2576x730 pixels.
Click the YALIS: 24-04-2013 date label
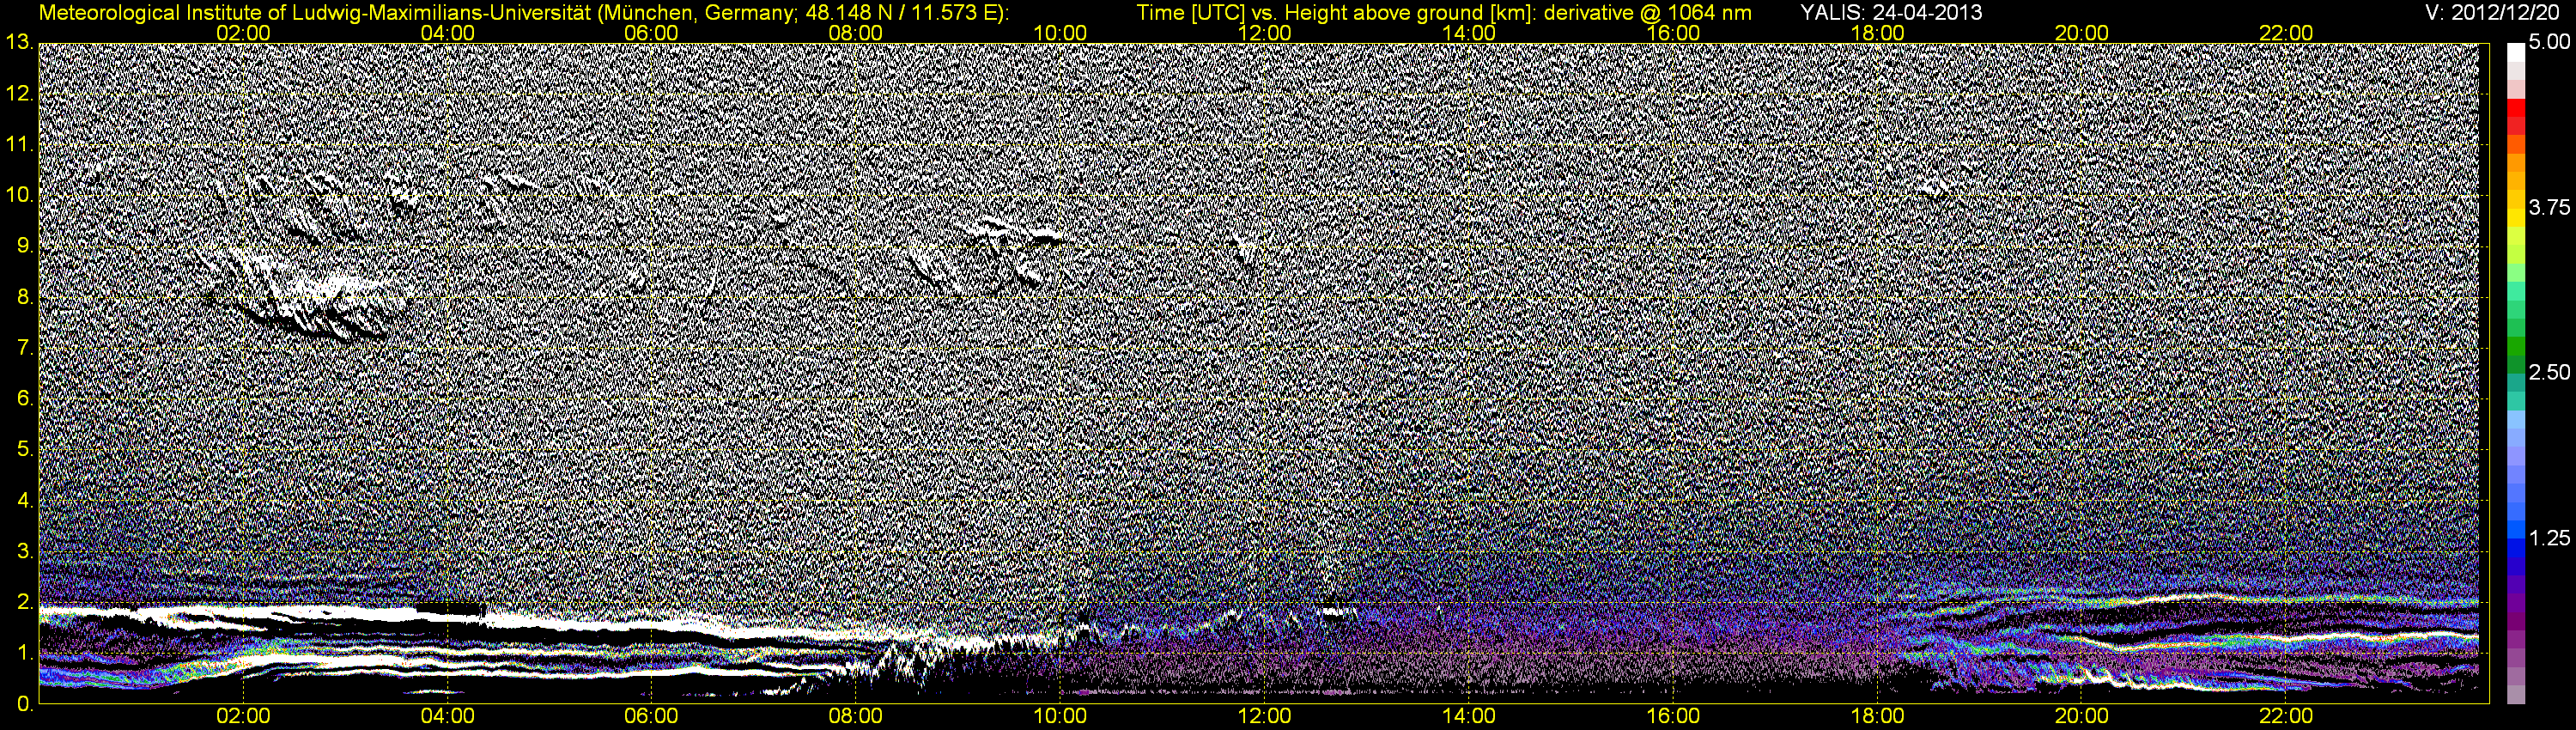[x=1891, y=13]
